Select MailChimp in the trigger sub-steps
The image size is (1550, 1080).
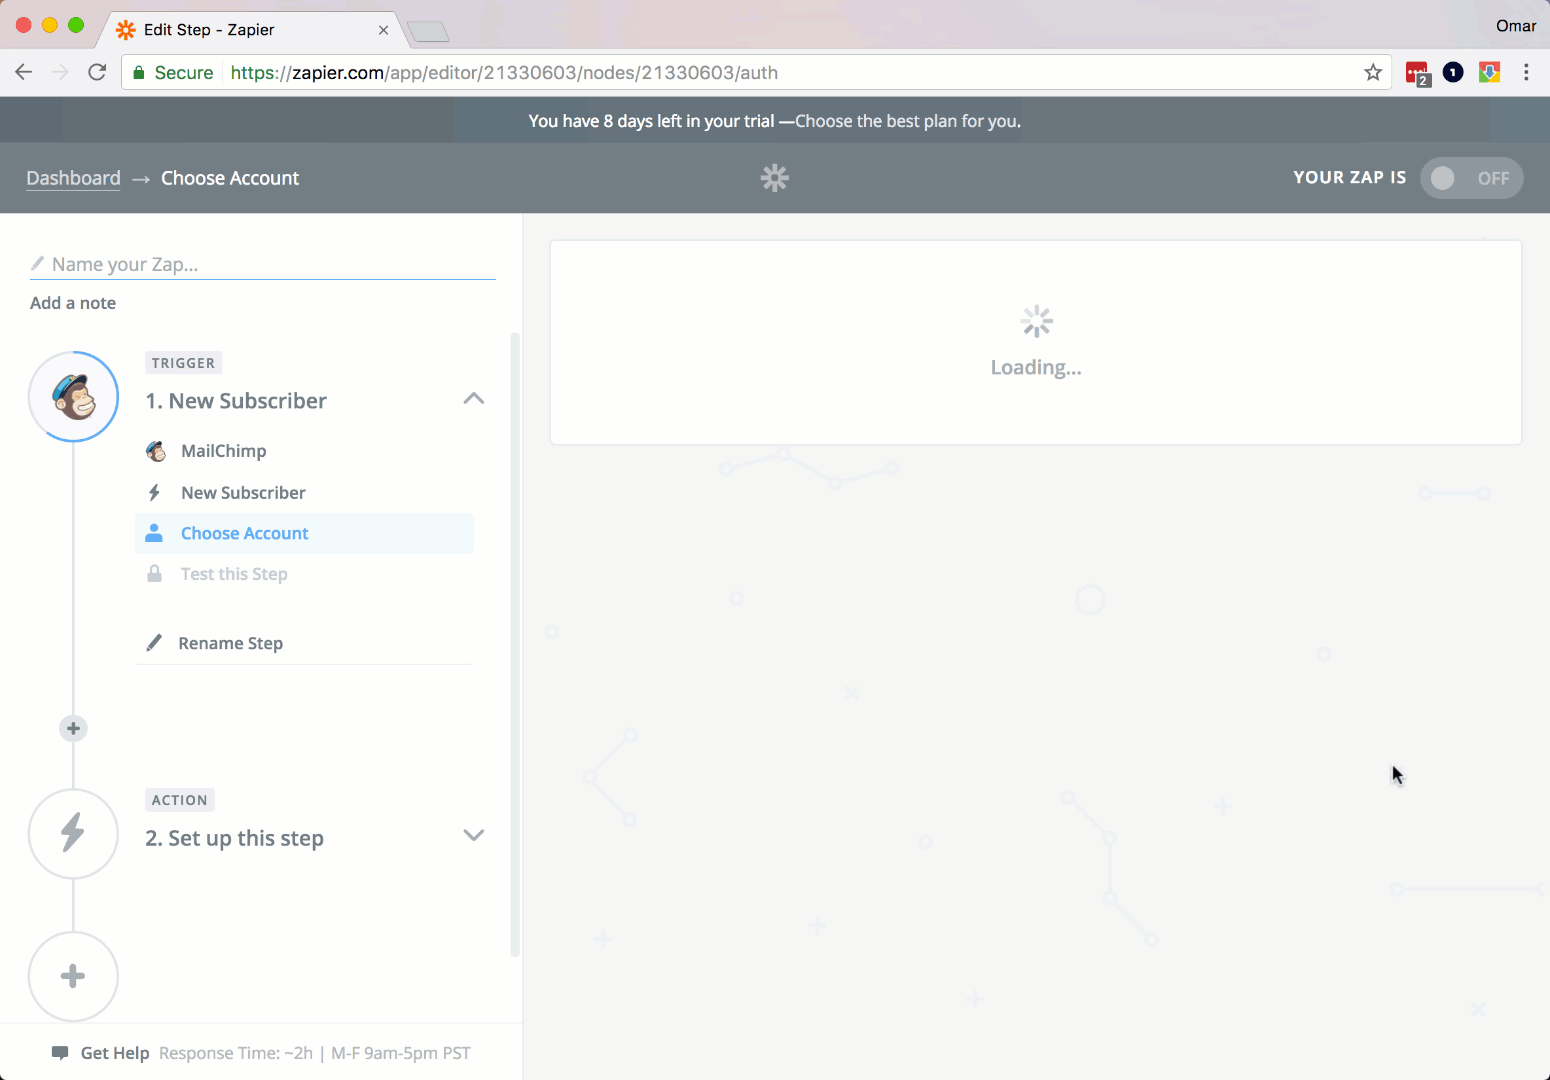304,451
